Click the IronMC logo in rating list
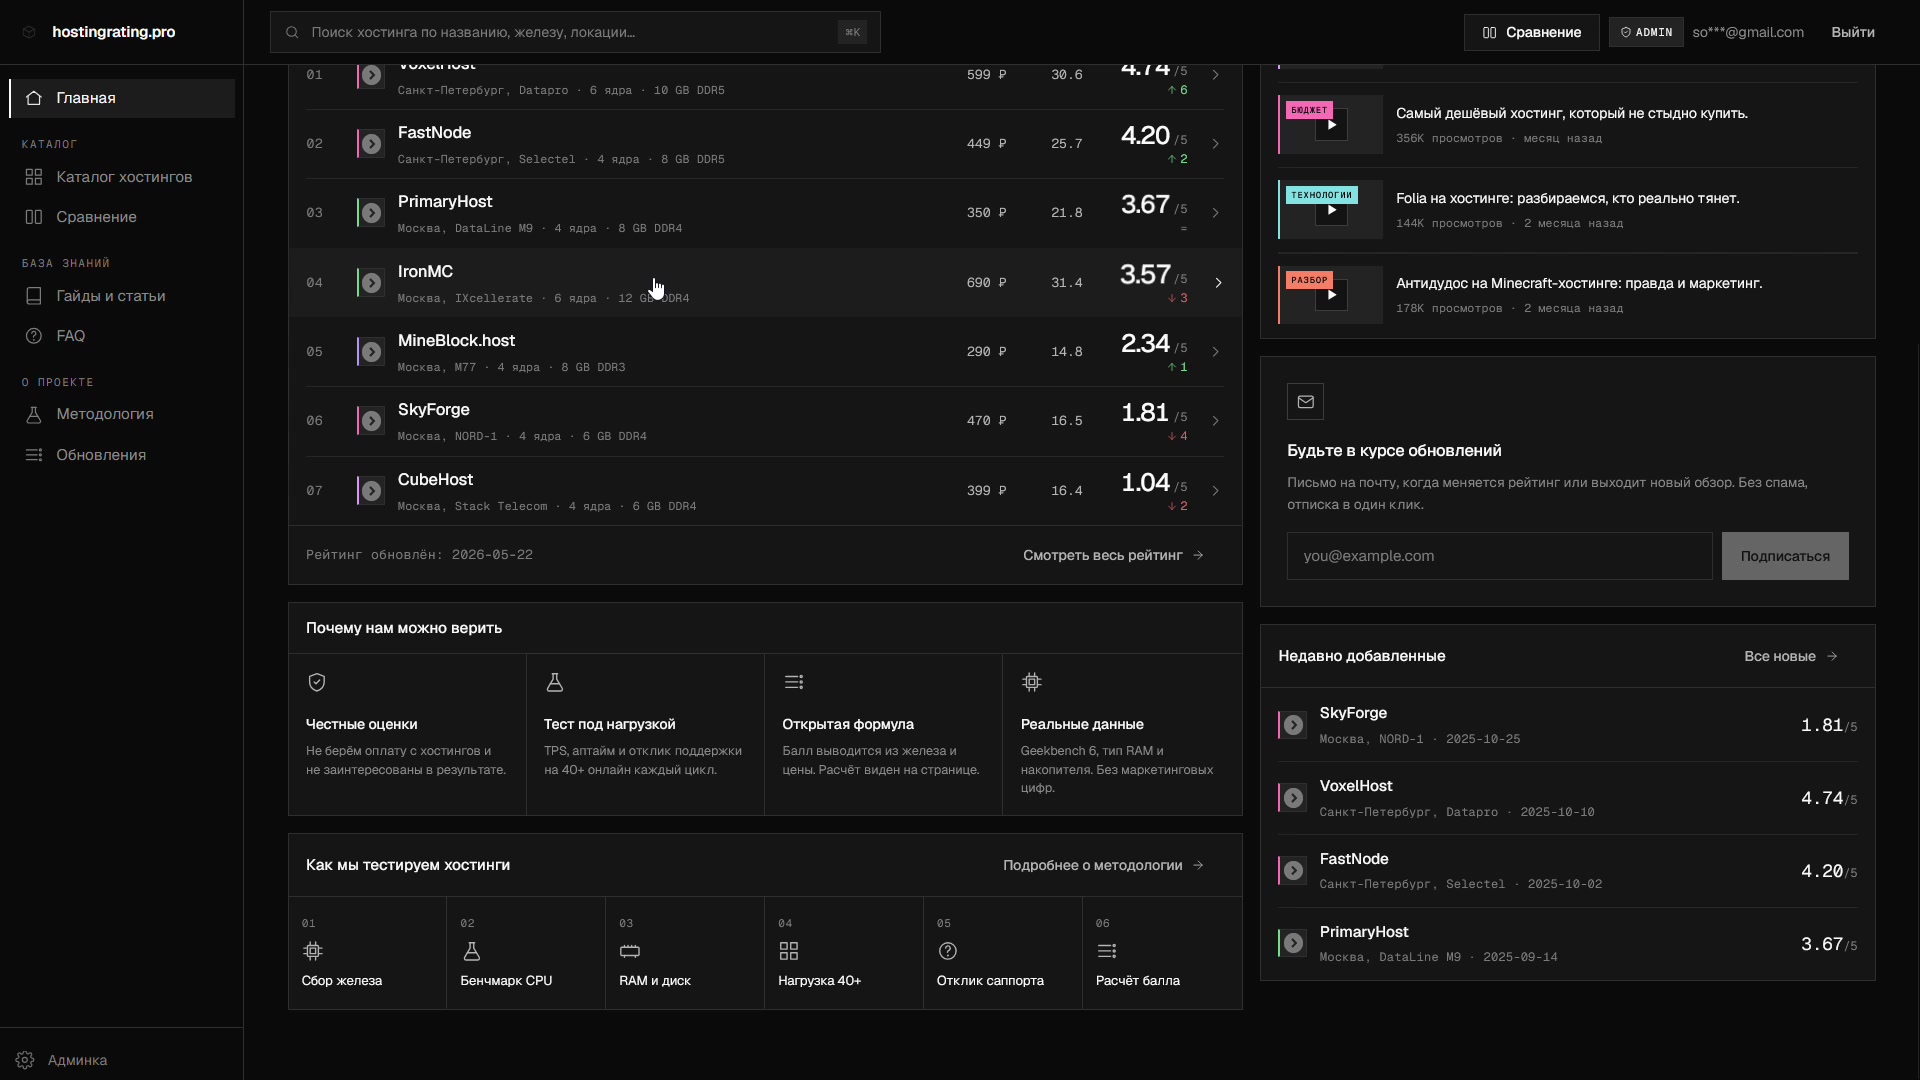Viewport: 1920px width, 1080px height. coord(371,283)
